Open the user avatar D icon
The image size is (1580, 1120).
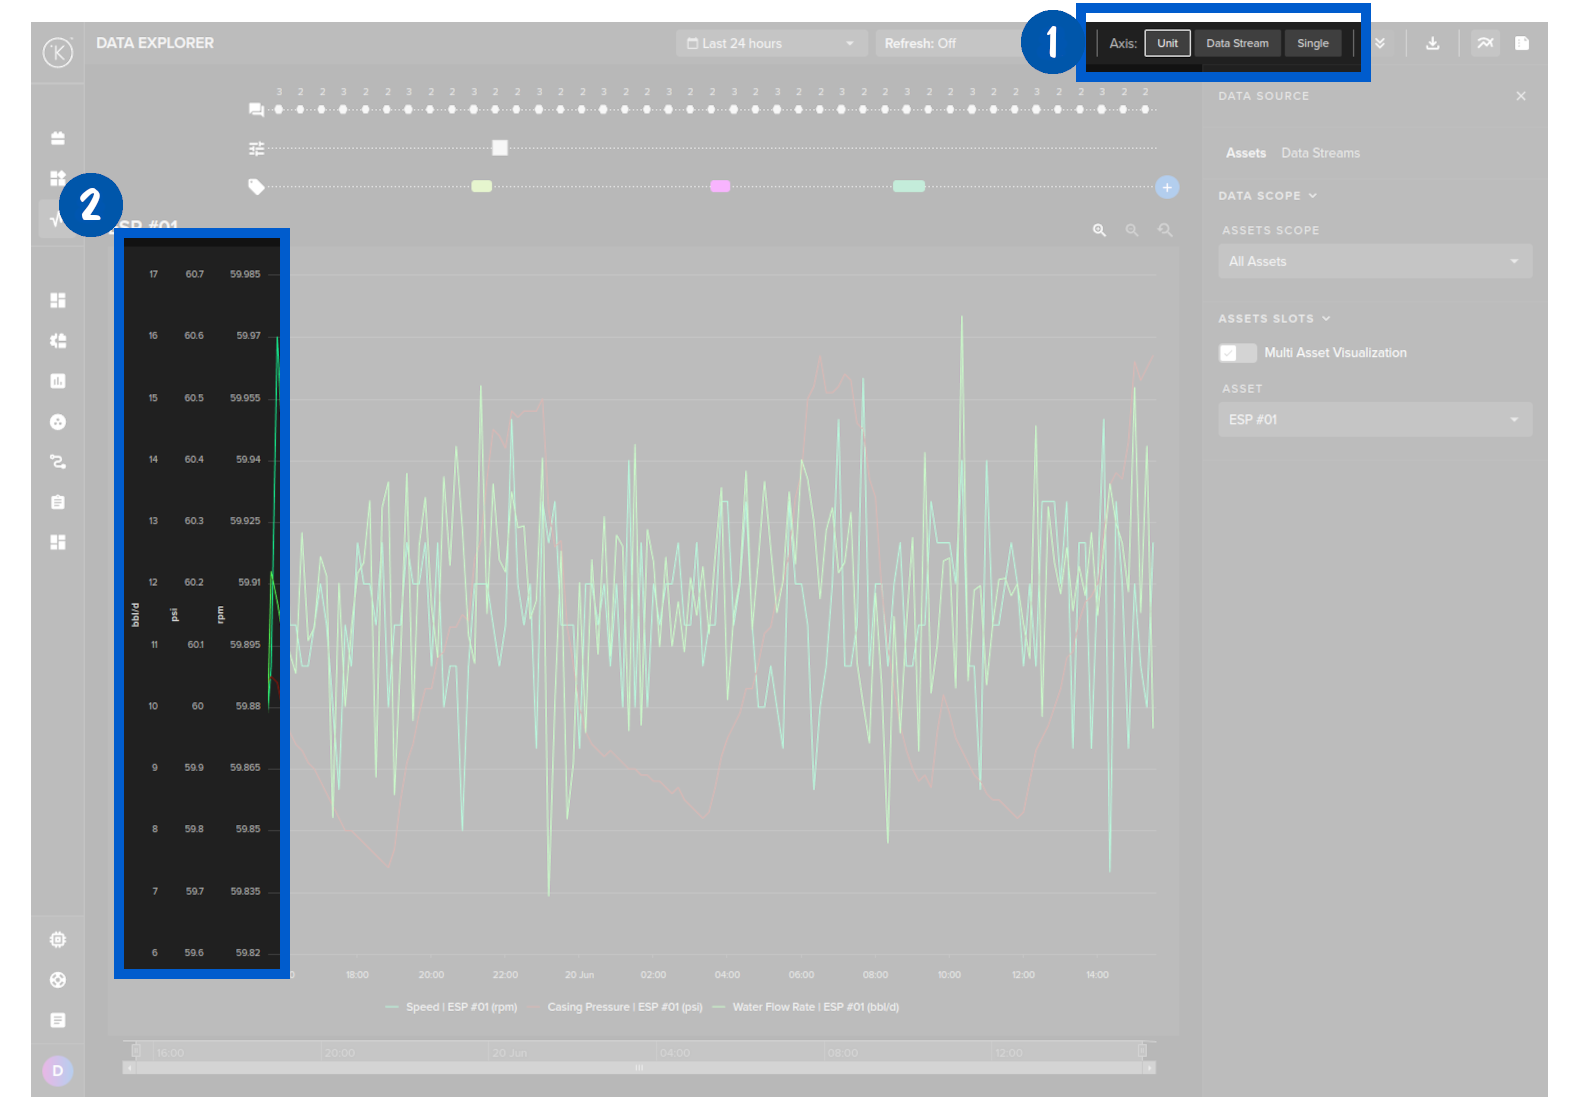57,1070
